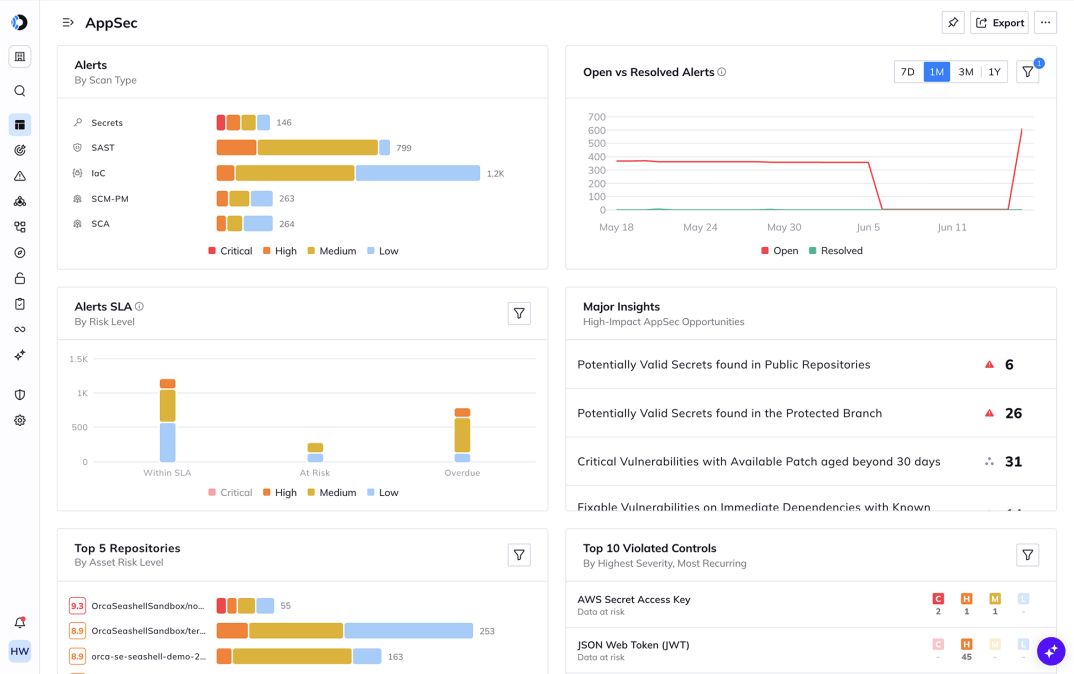Image resolution: width=1074 pixels, height=674 pixels.
Task: Toggle Medium legend in Alerts SLA chart
Action: pos(332,492)
